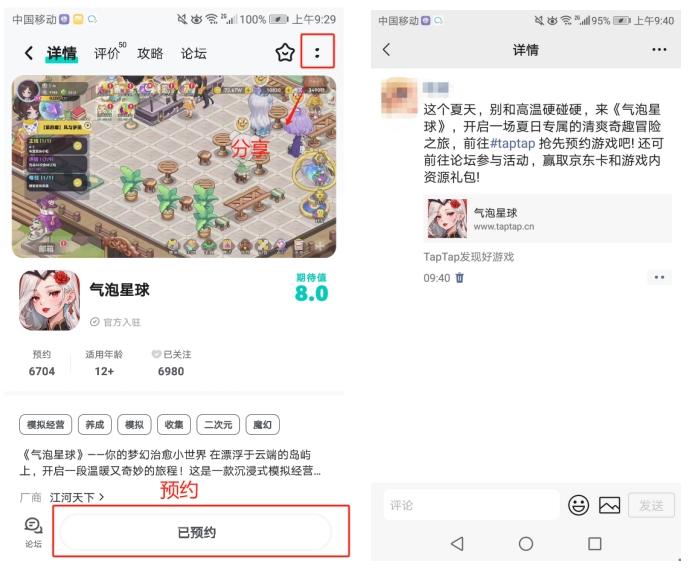This screenshot has width=699, height=575.
Task: Open the horizontal three-dot menu in header
Action: 658,49
